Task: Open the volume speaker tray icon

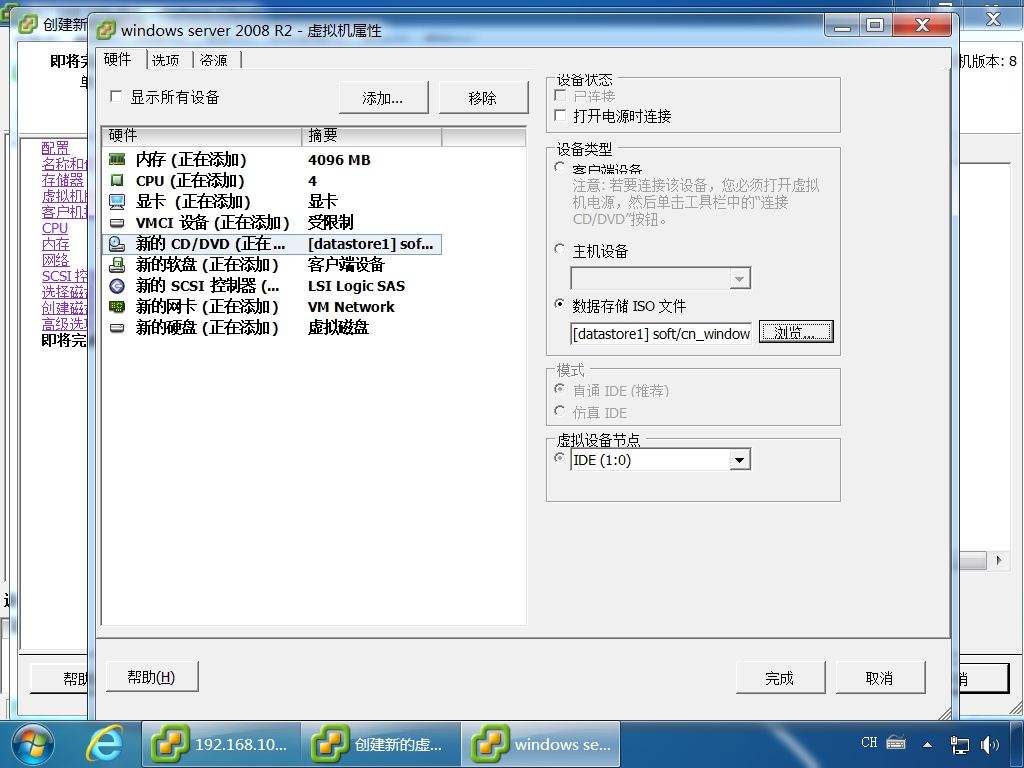Action: click(989, 744)
